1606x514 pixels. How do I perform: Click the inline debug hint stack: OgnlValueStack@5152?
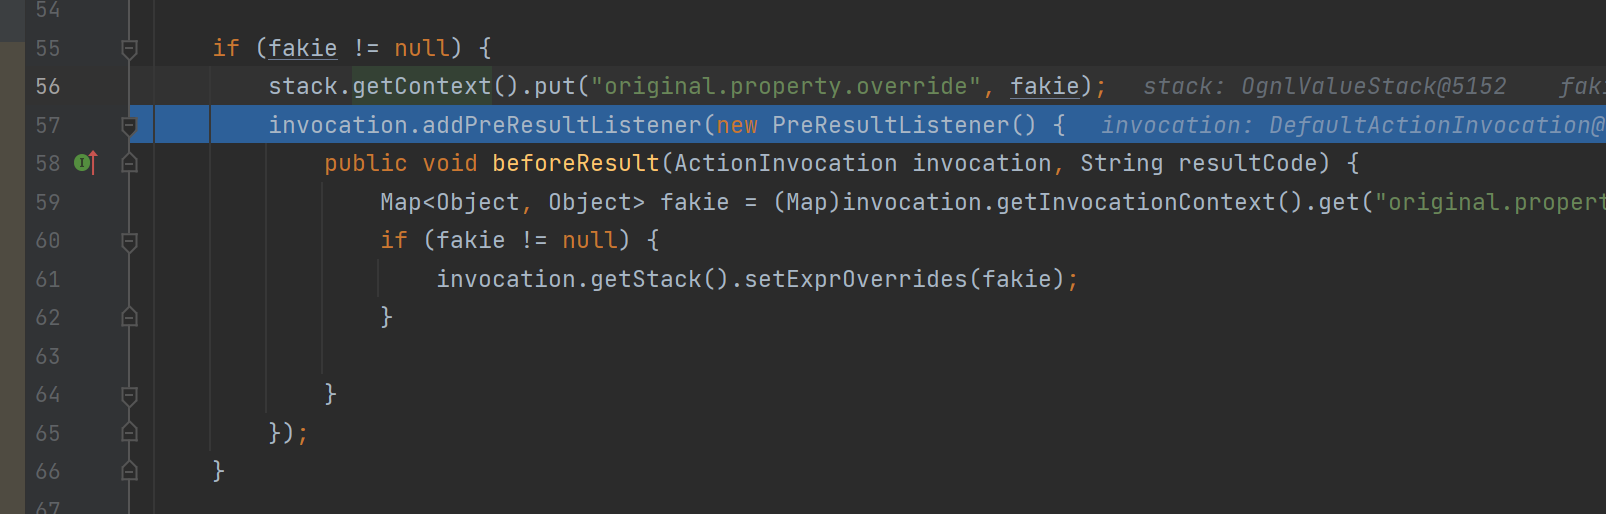pyautogui.click(x=1324, y=86)
